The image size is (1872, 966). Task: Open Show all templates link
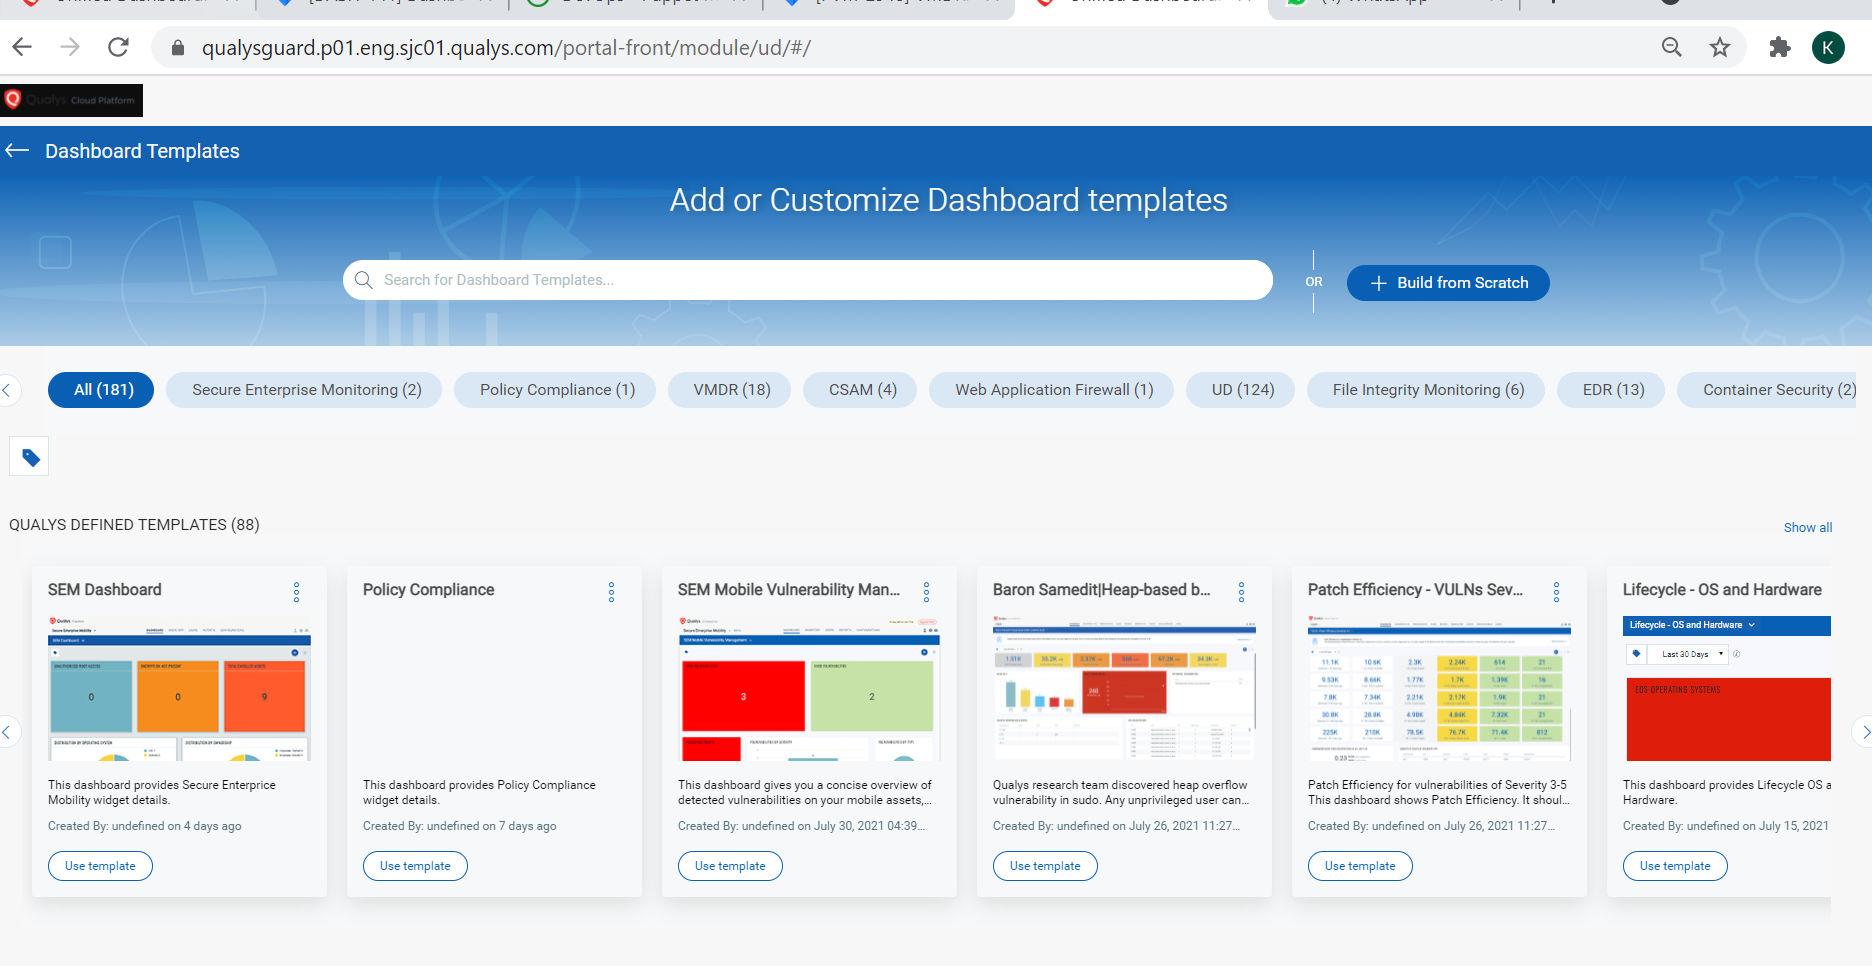1807,527
